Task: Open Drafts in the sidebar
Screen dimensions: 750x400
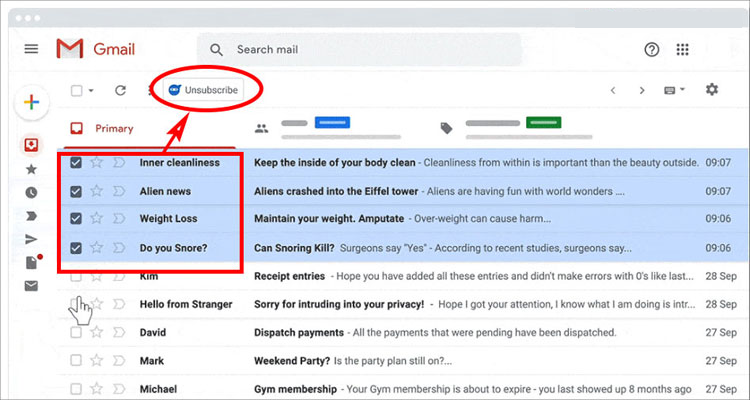Action: 32,263
